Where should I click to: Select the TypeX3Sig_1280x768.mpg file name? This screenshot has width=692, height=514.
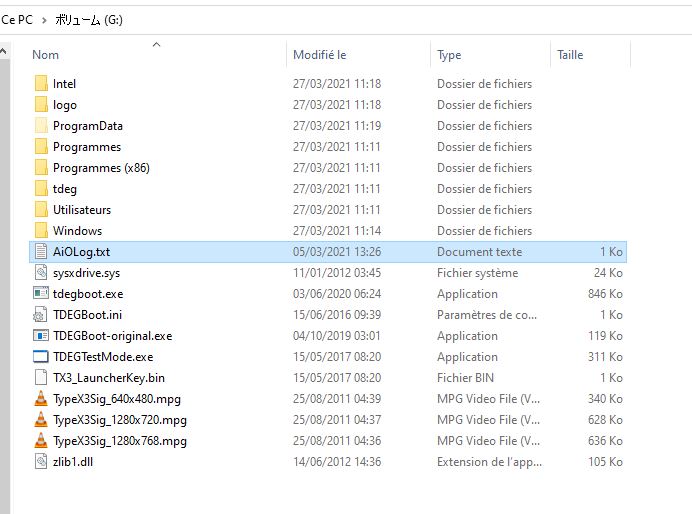(x=120, y=441)
